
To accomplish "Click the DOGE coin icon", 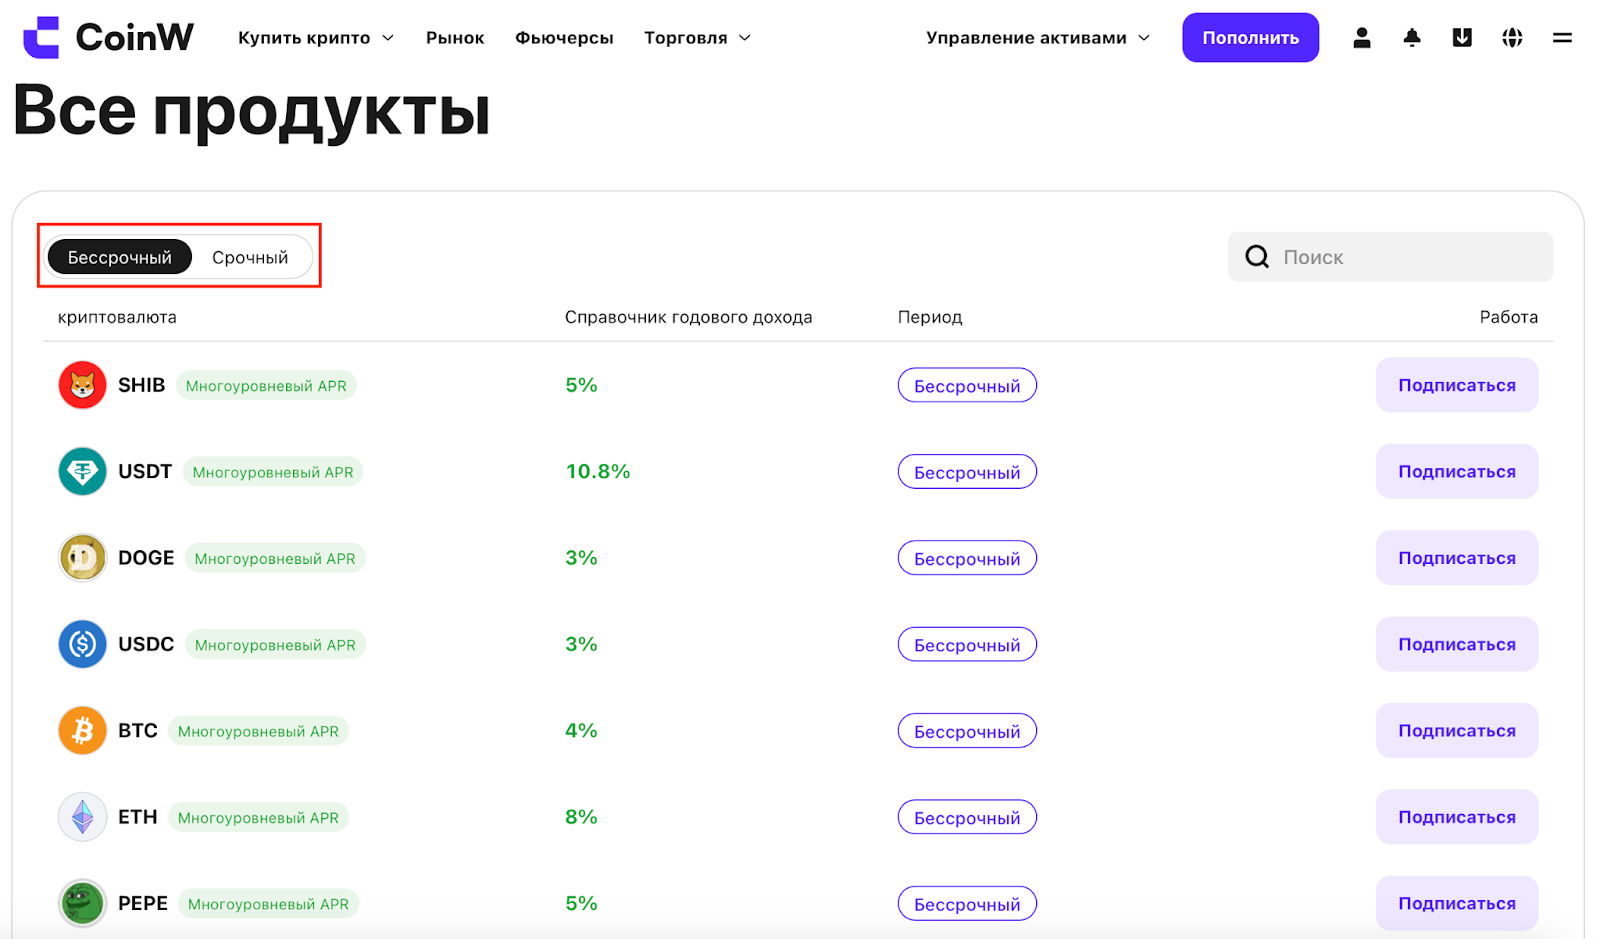I will click(82, 558).
